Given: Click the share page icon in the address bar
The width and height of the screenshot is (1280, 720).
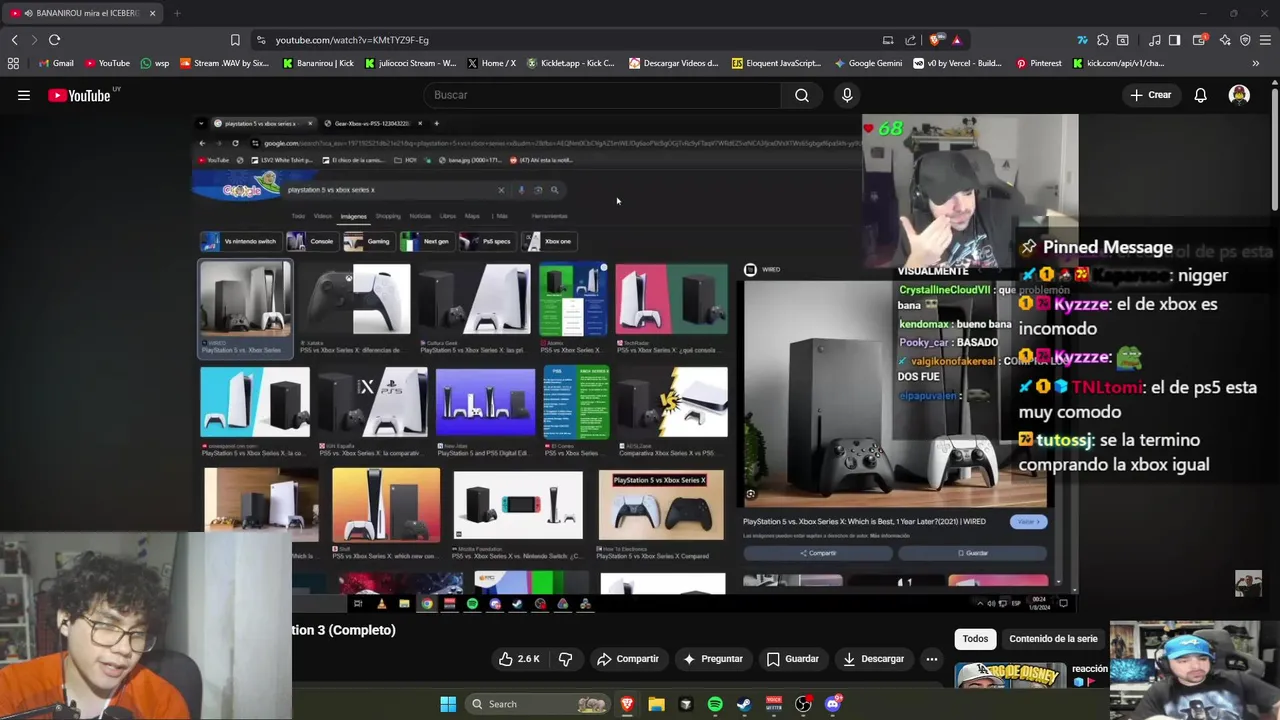Looking at the screenshot, I should click(x=910, y=40).
